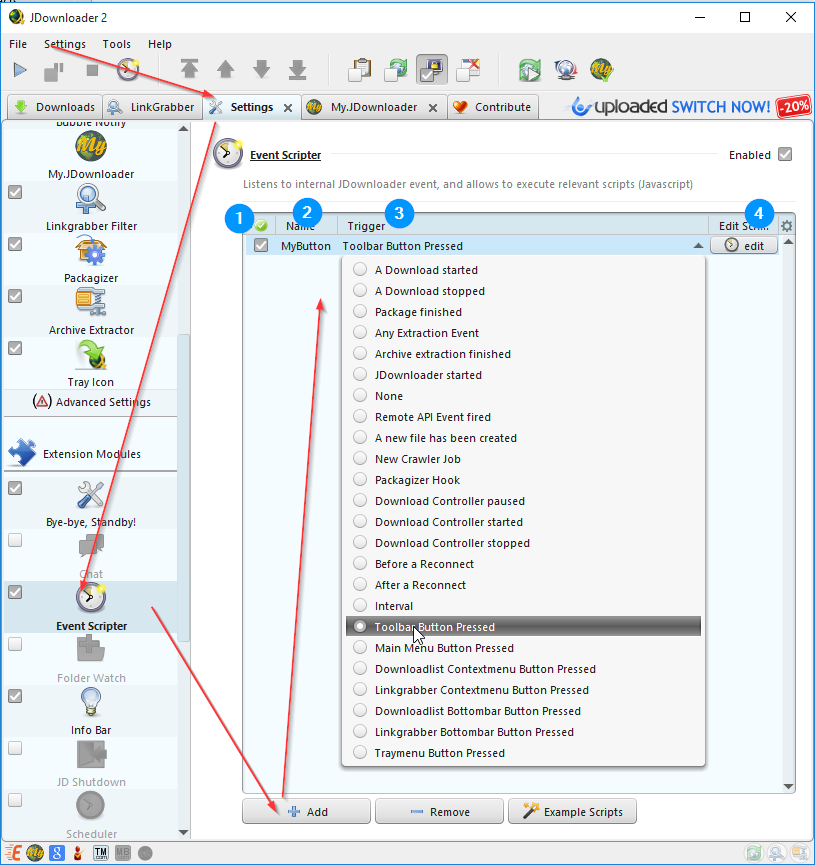Open Folder Watch extension in sidebar

pos(90,660)
